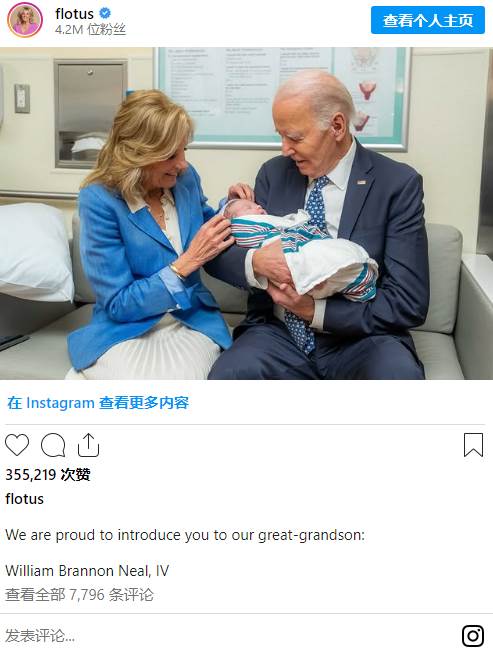Save the post with the bookmark icon
Viewport: 493px width, 655px height.
(x=473, y=445)
